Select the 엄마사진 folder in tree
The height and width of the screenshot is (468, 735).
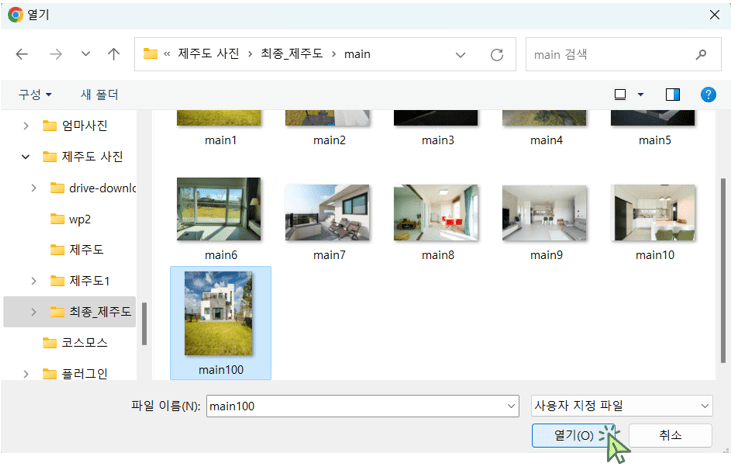pyautogui.click(x=75, y=126)
